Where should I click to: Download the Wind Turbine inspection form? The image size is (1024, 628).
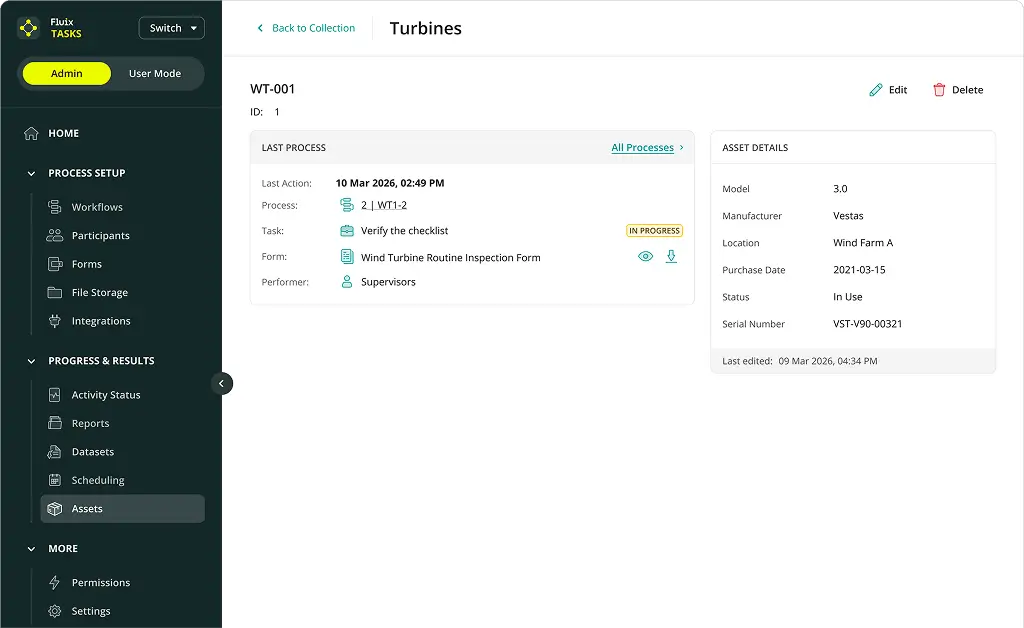tap(671, 257)
